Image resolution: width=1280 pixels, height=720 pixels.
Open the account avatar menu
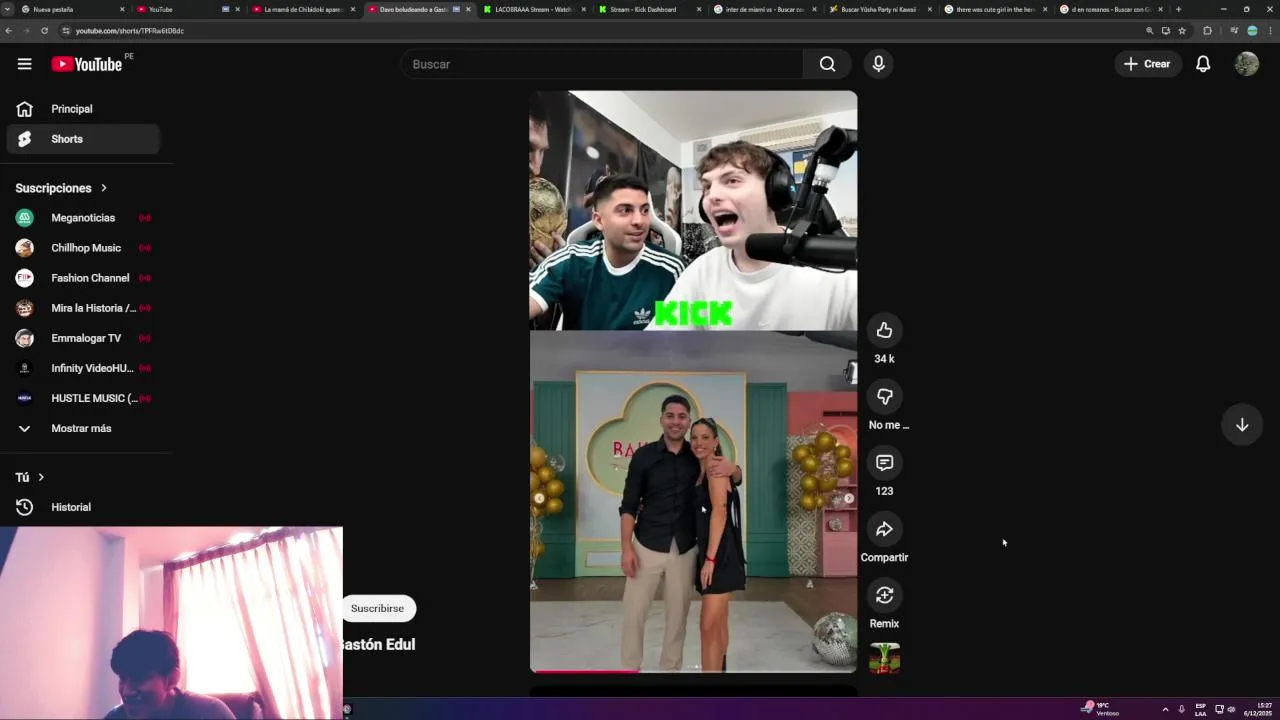pos(1246,64)
